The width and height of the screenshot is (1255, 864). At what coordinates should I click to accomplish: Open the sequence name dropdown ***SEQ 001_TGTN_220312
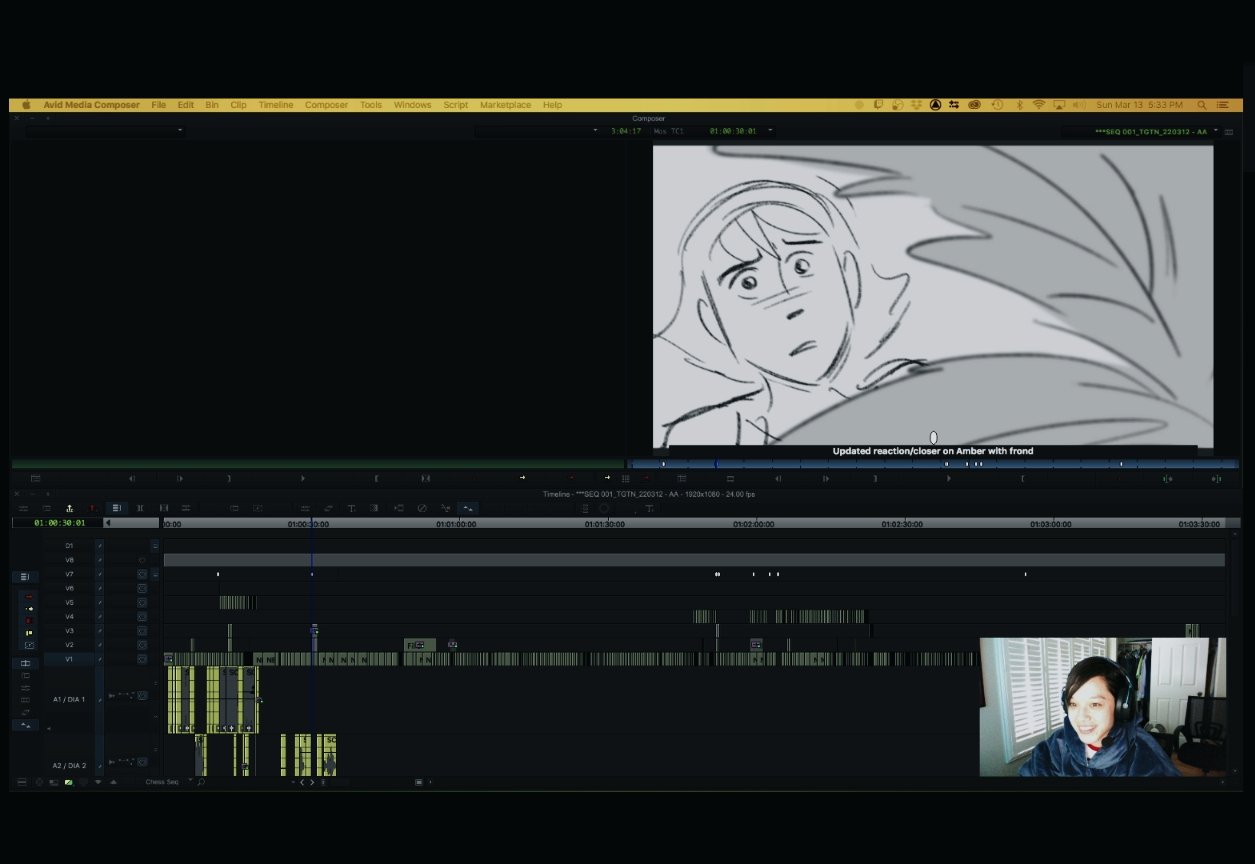tap(1216, 130)
